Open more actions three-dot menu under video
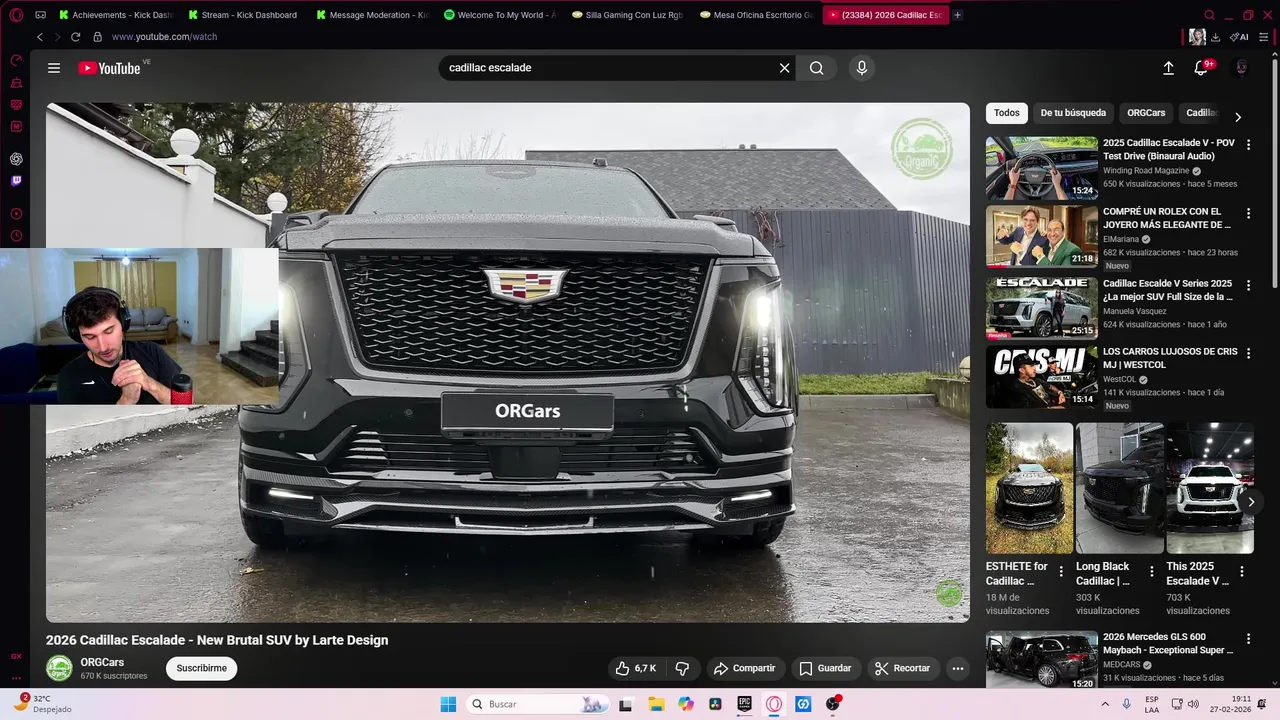Image resolution: width=1280 pixels, height=720 pixels. pos(958,668)
